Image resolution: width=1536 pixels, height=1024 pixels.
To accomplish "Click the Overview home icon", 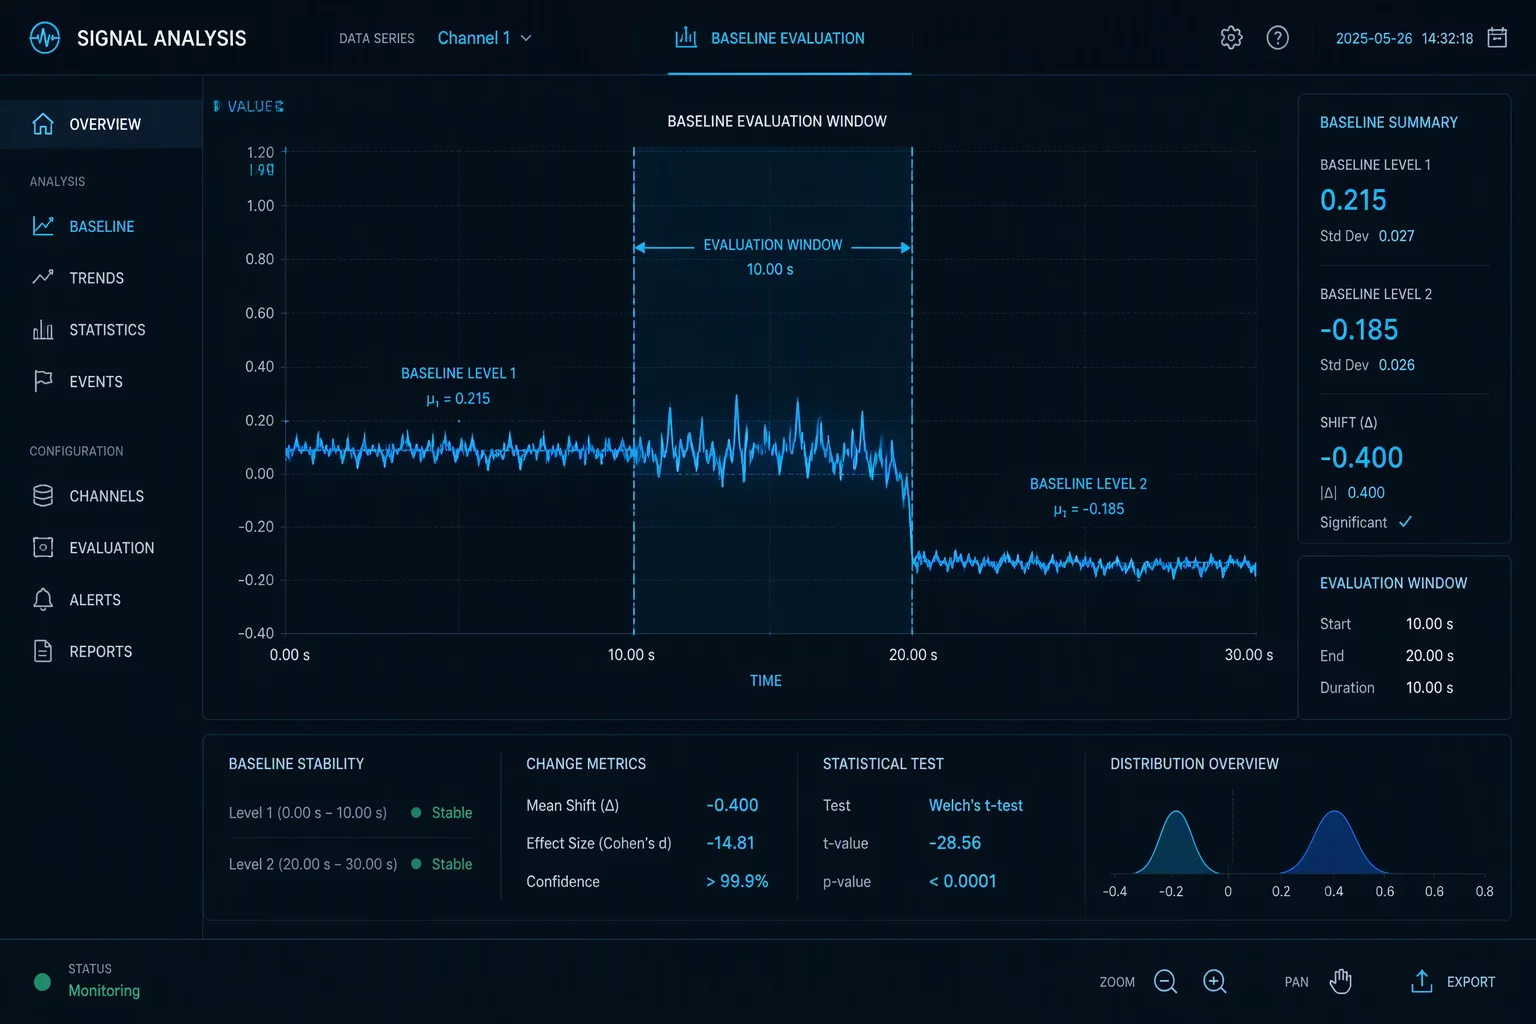I will 43,124.
